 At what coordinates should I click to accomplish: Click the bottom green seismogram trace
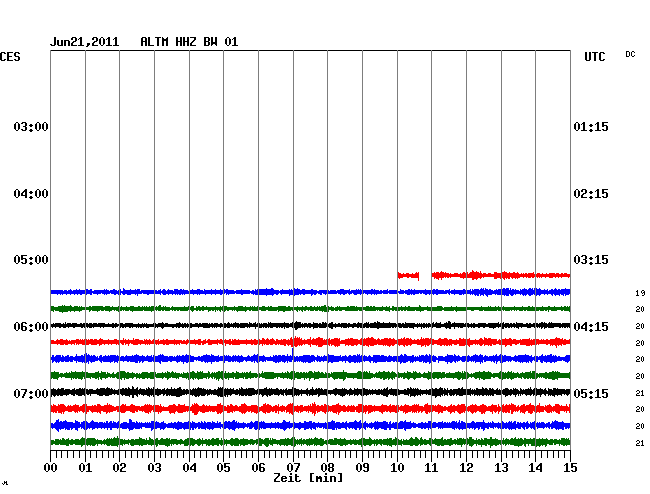click(x=310, y=442)
